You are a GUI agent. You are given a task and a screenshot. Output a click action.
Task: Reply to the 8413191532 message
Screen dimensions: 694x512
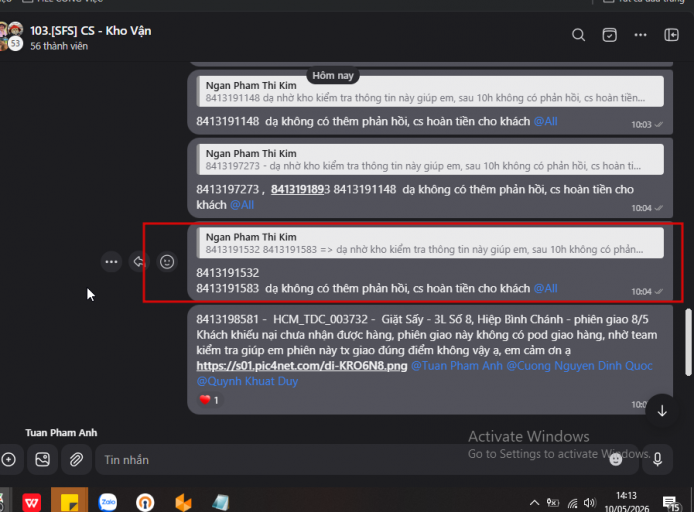point(139,262)
